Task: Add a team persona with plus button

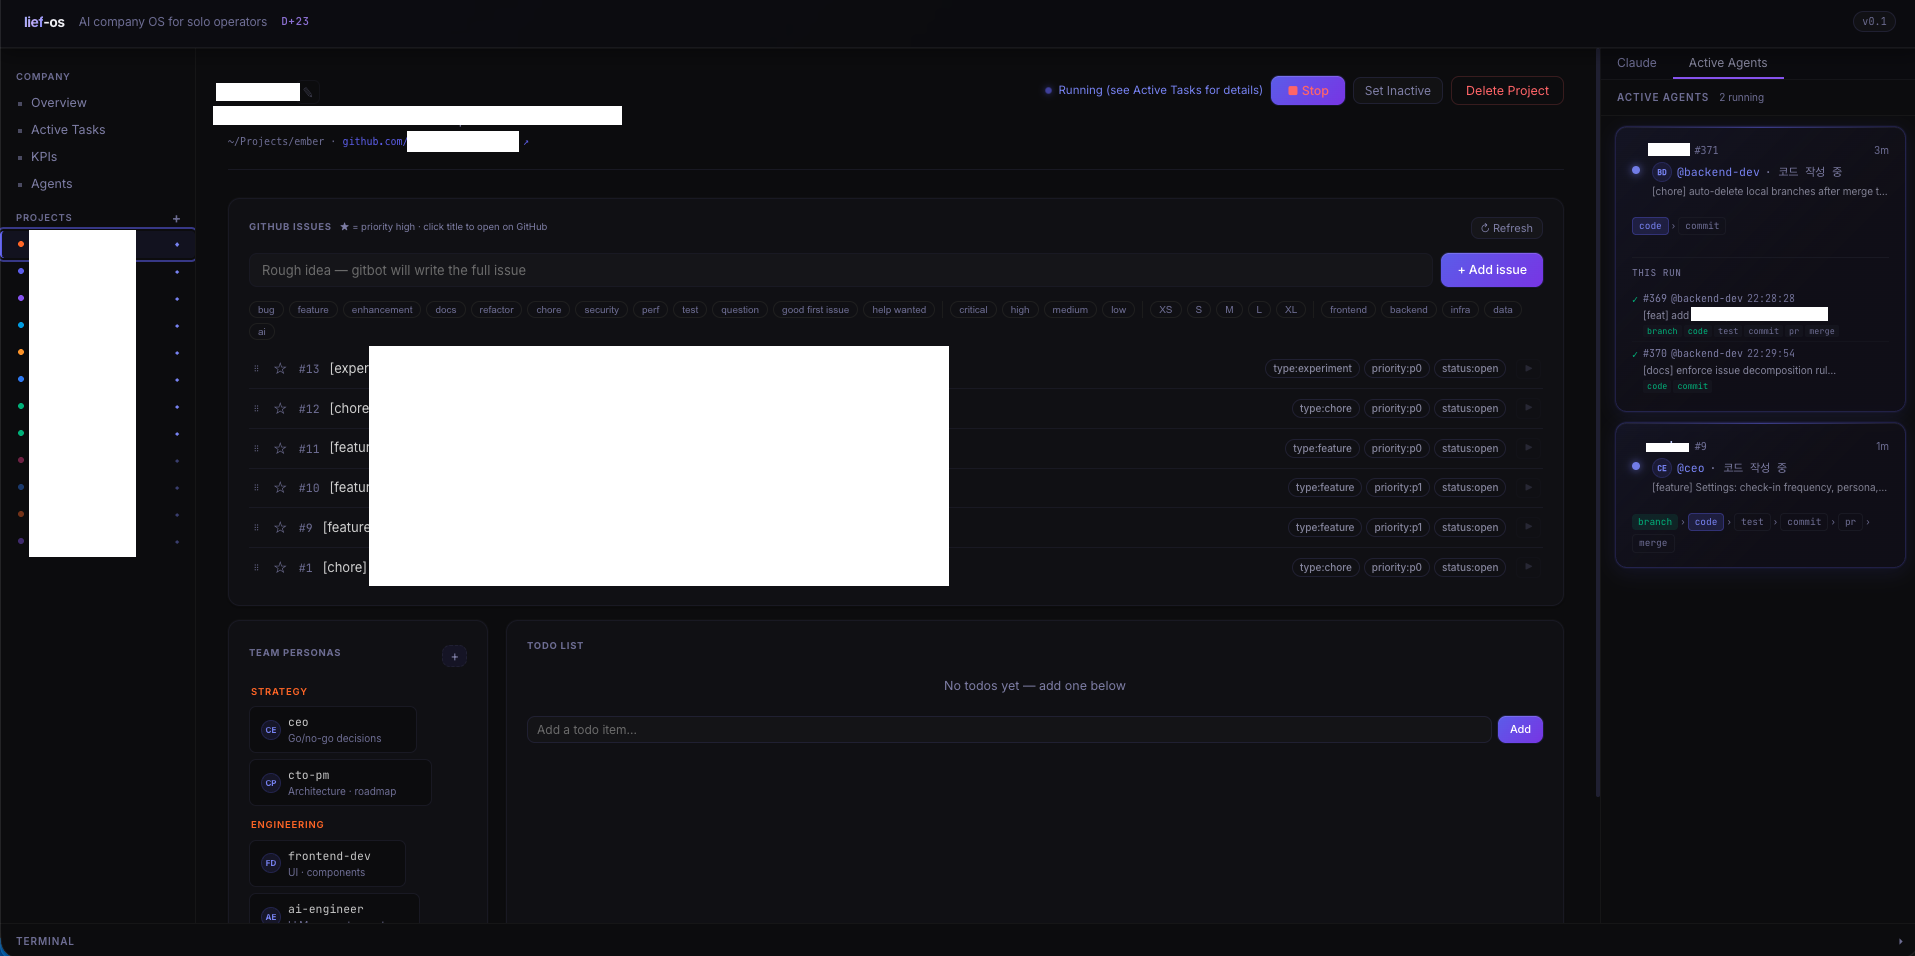Action: point(455,657)
